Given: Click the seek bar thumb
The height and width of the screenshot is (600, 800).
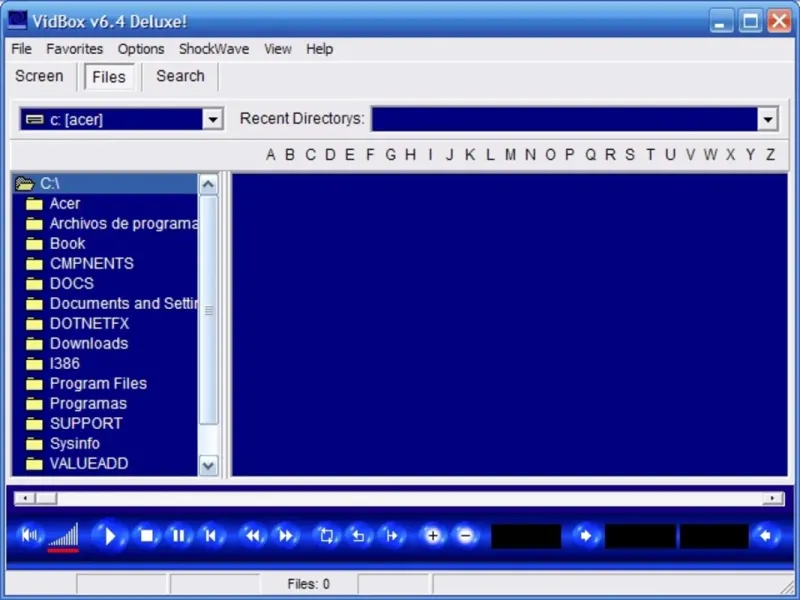Looking at the screenshot, I should click(46, 498).
